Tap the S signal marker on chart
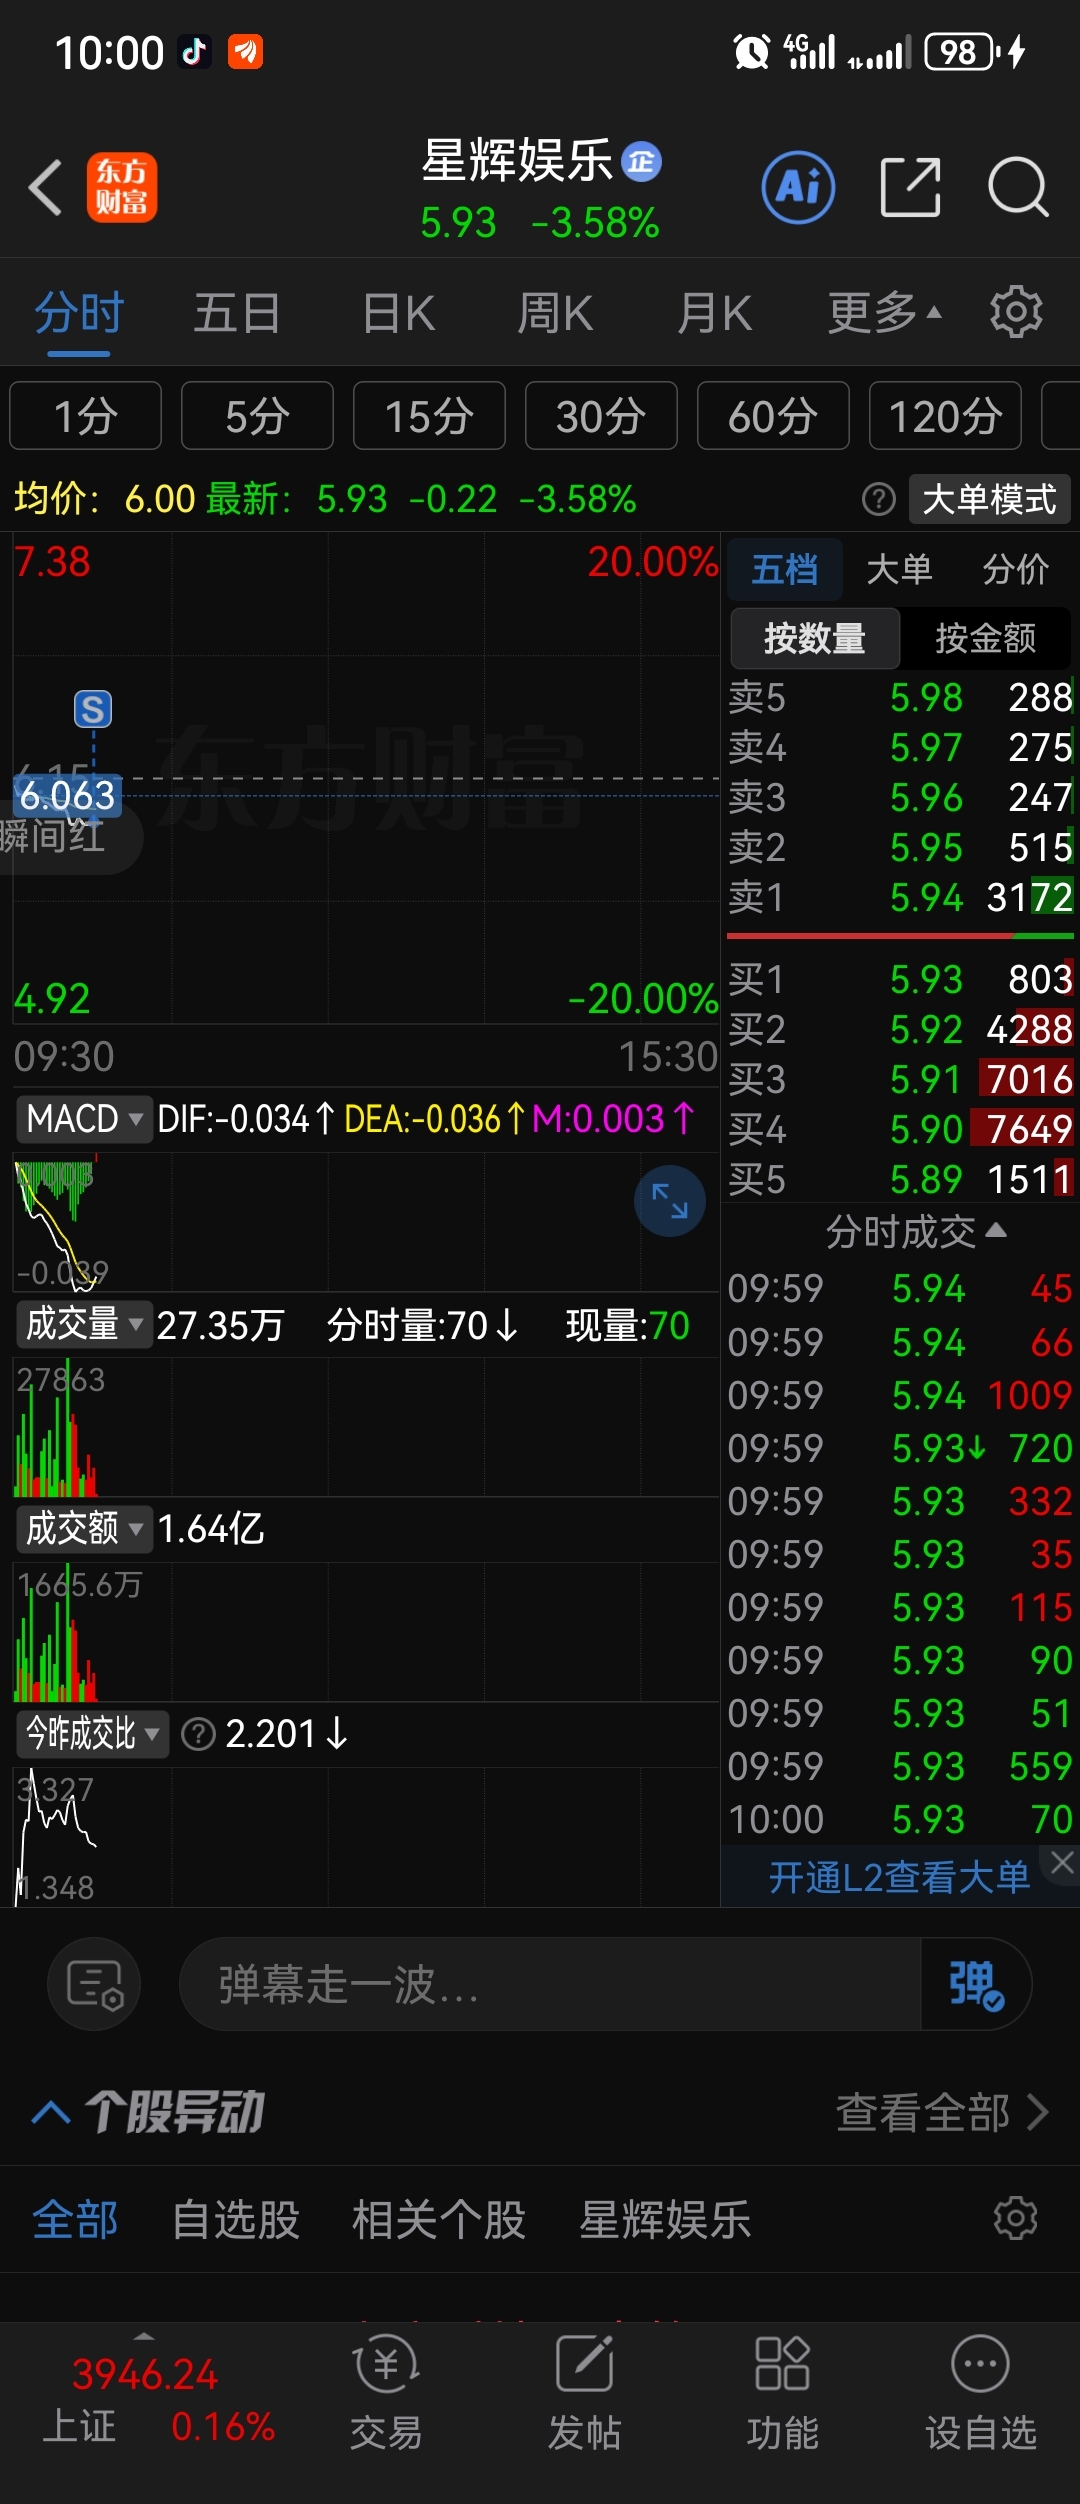This screenshot has width=1080, height=2504. [x=93, y=709]
